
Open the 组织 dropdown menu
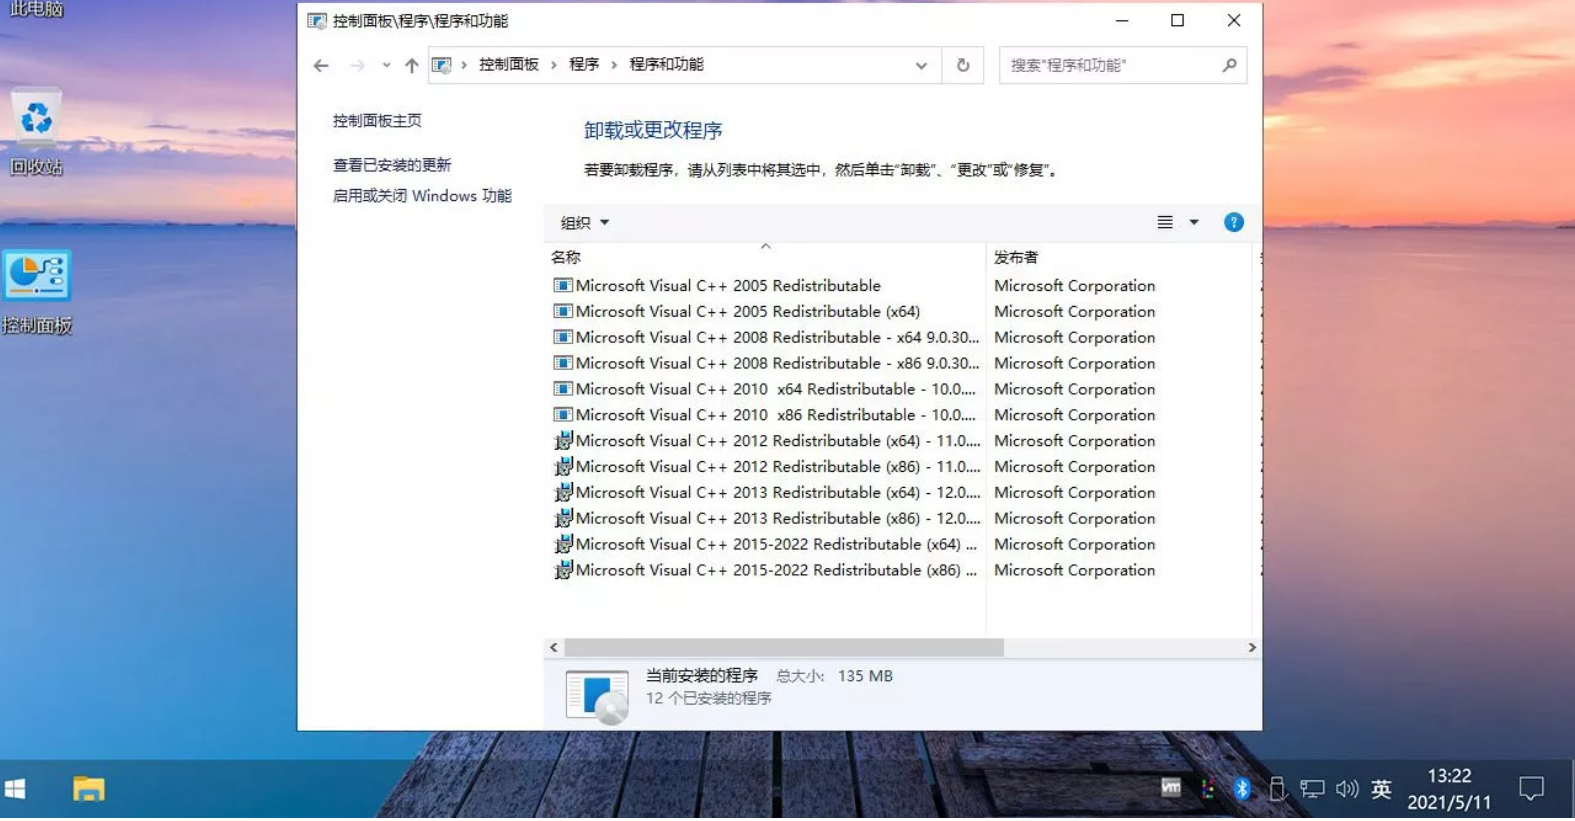585,223
